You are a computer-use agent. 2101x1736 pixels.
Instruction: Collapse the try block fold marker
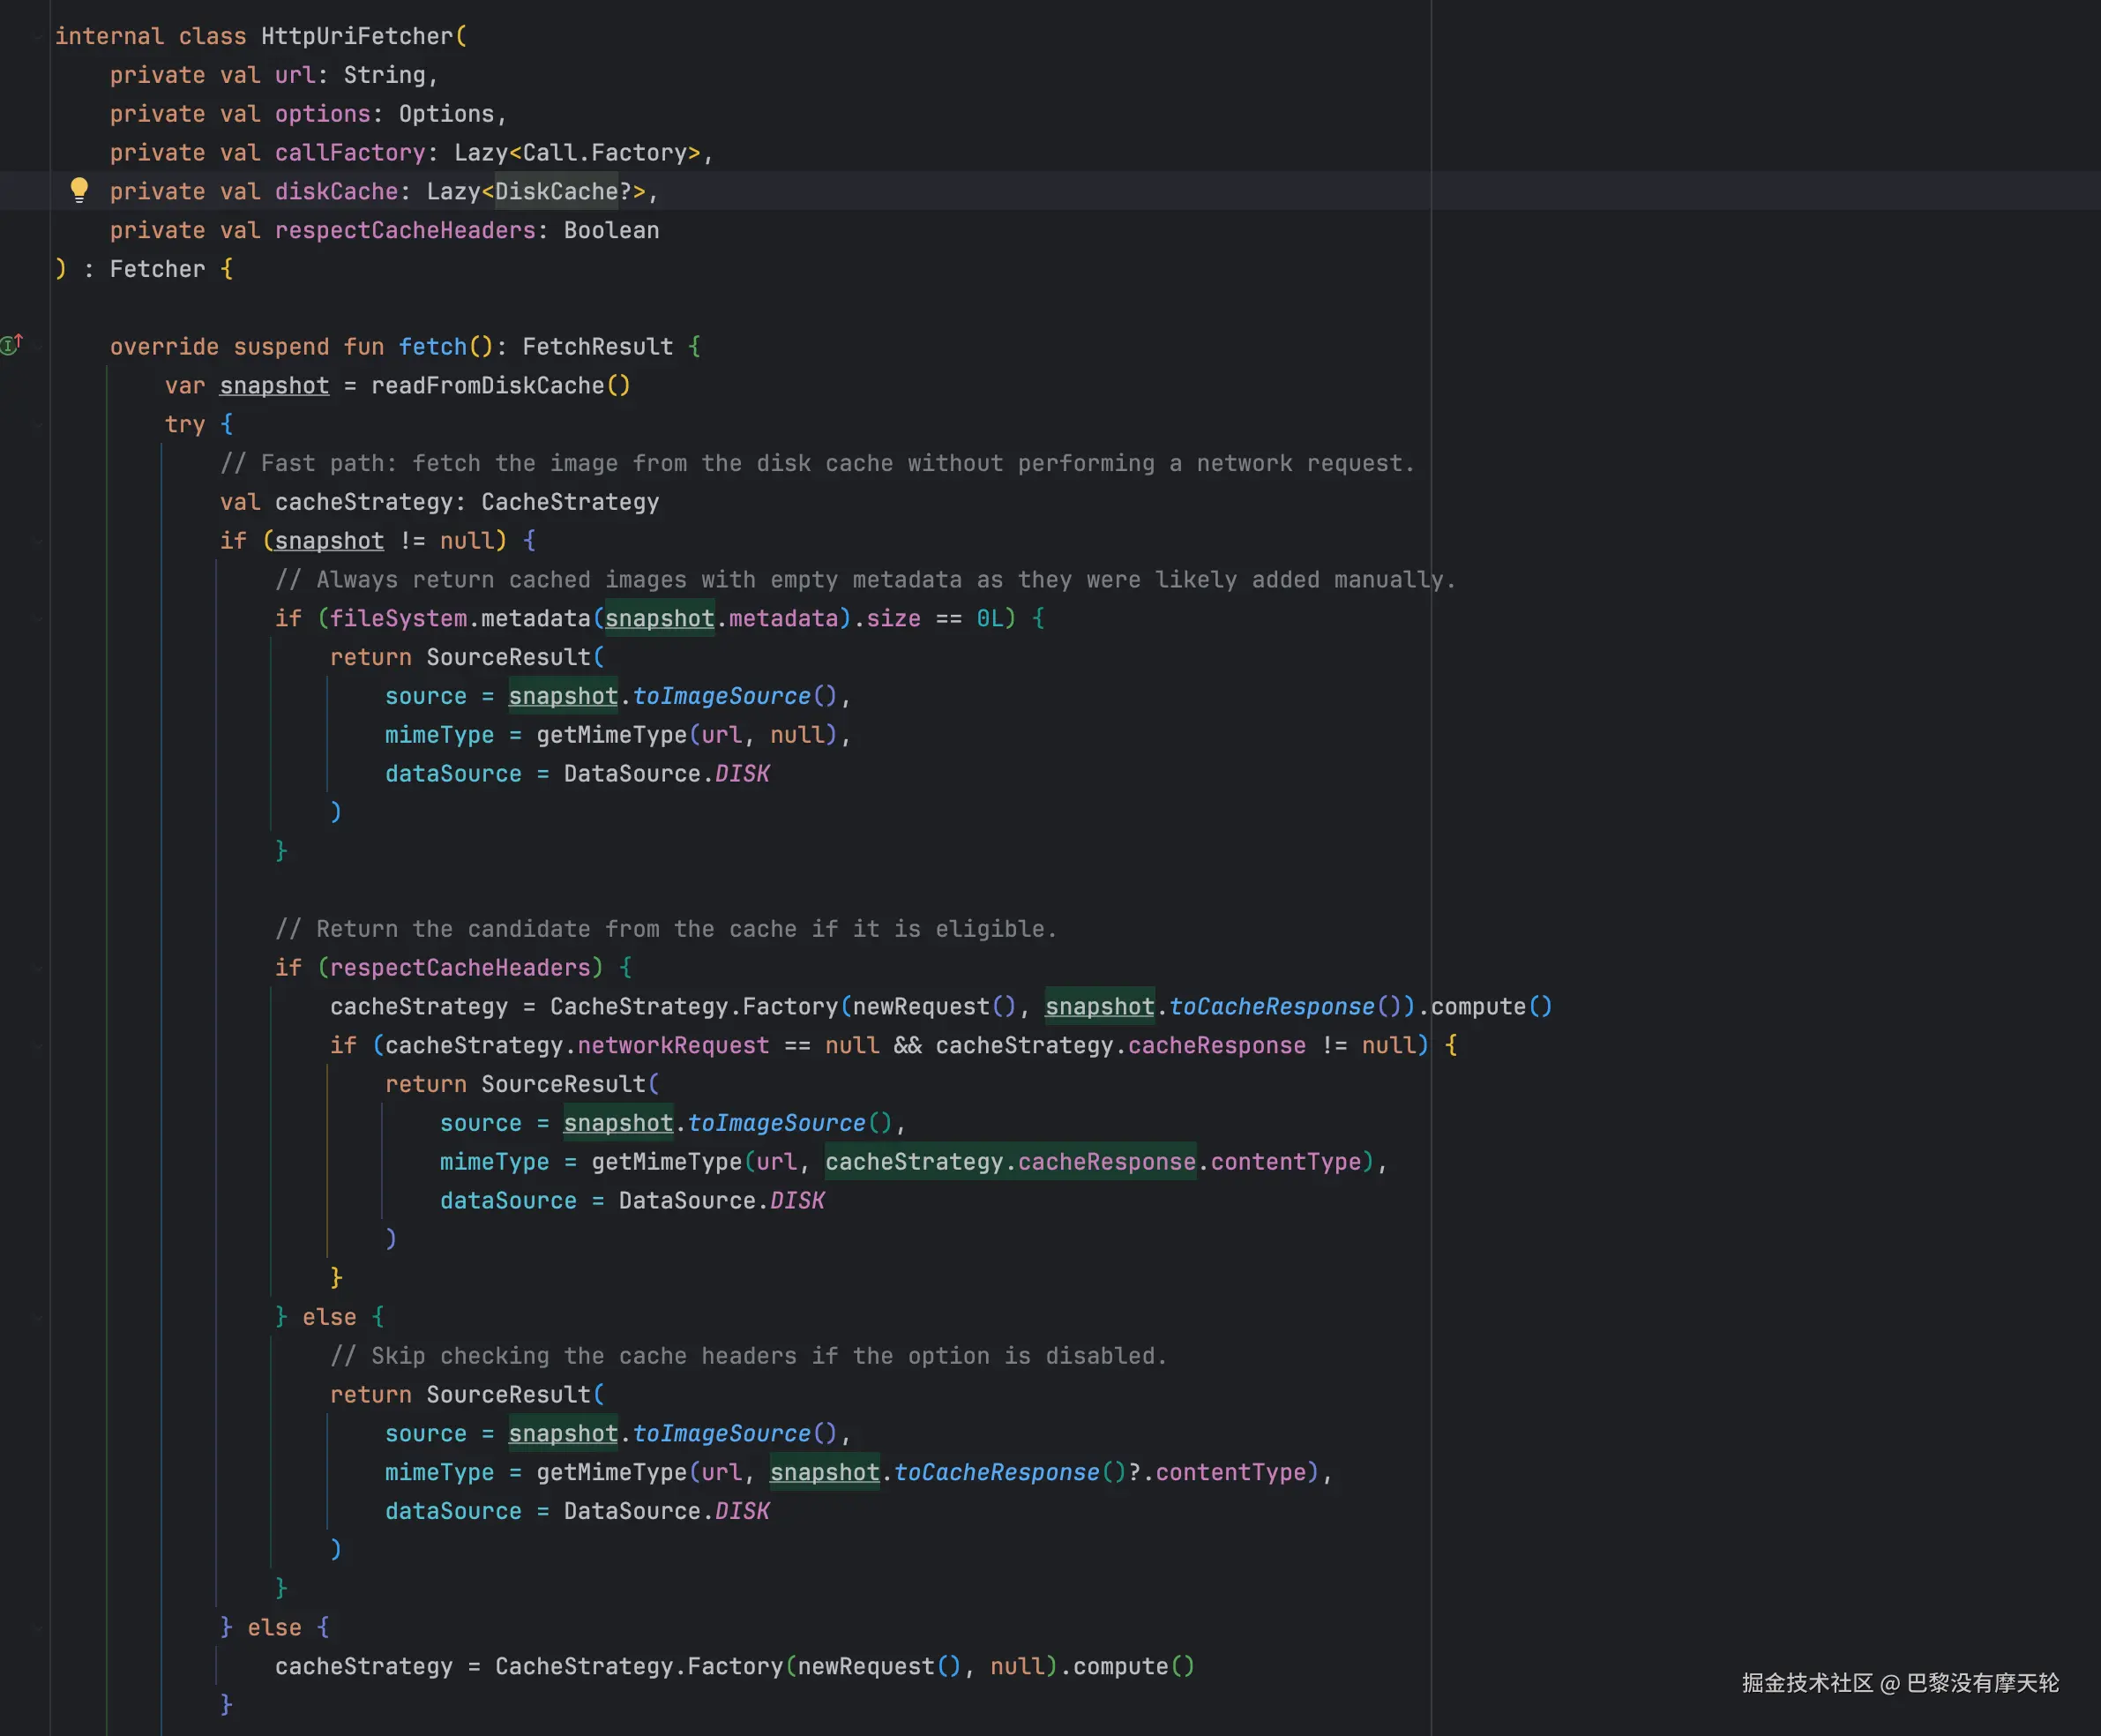click(38, 425)
